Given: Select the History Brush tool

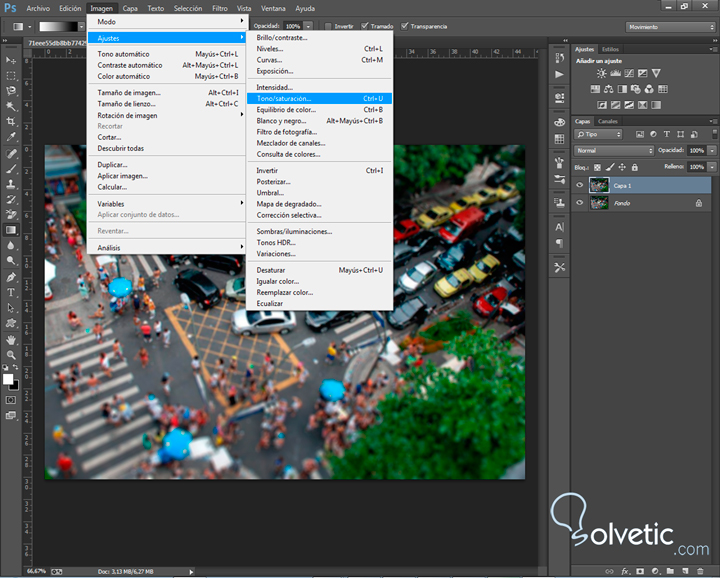Looking at the screenshot, I should click(x=11, y=199).
